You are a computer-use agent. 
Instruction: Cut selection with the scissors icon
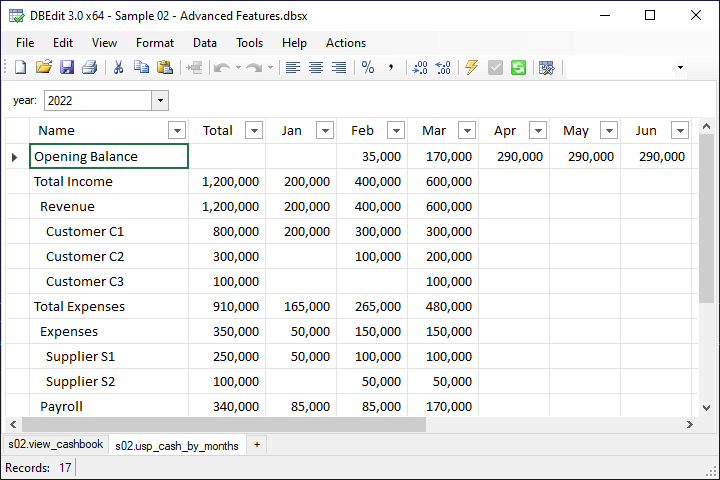coord(118,68)
